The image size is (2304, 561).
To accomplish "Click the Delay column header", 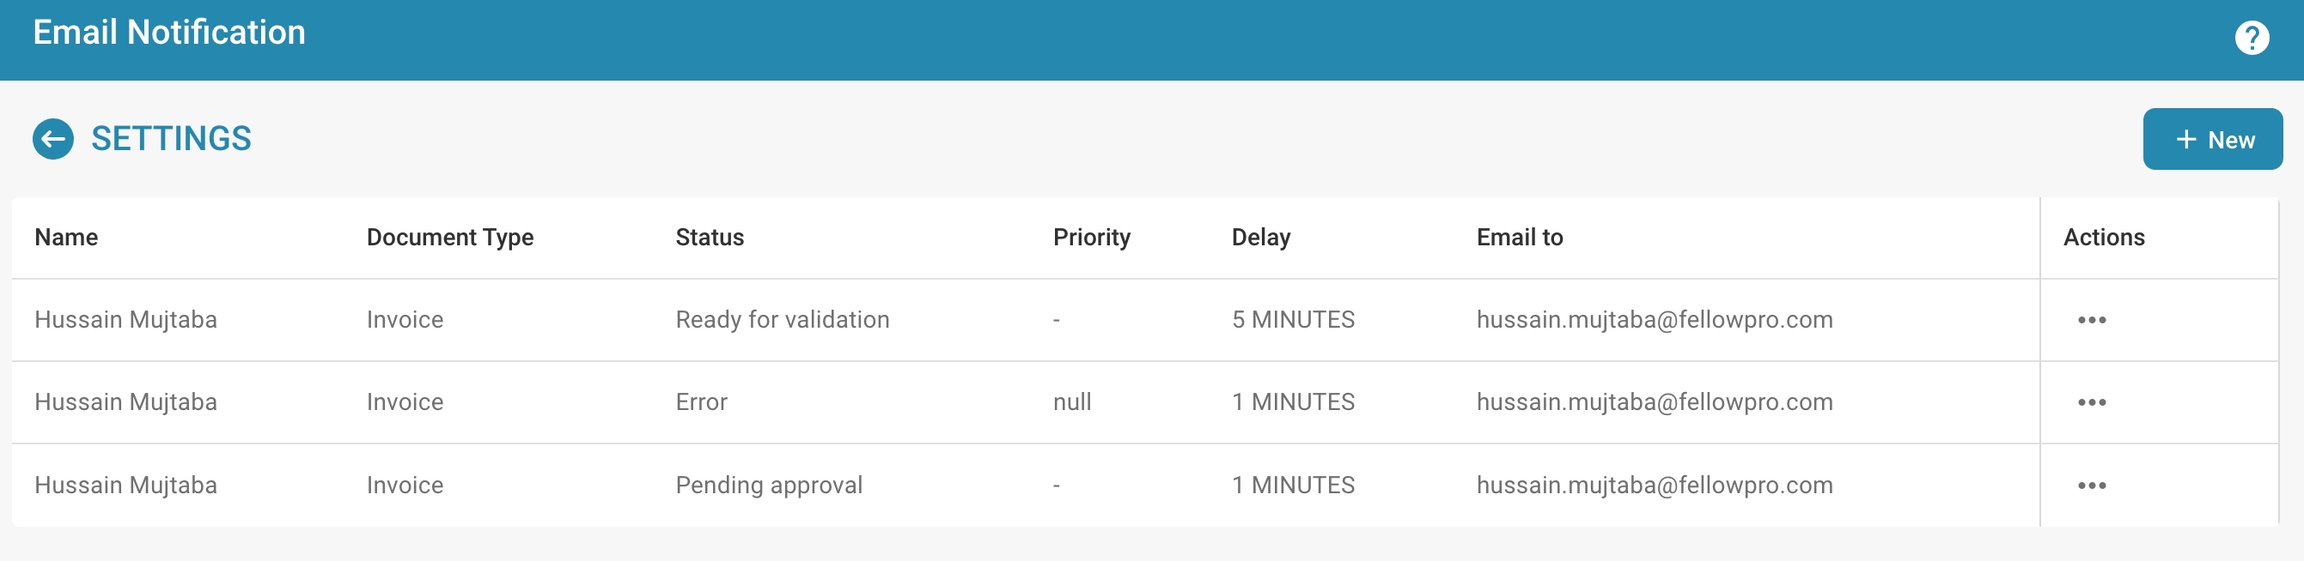I will tap(1261, 237).
